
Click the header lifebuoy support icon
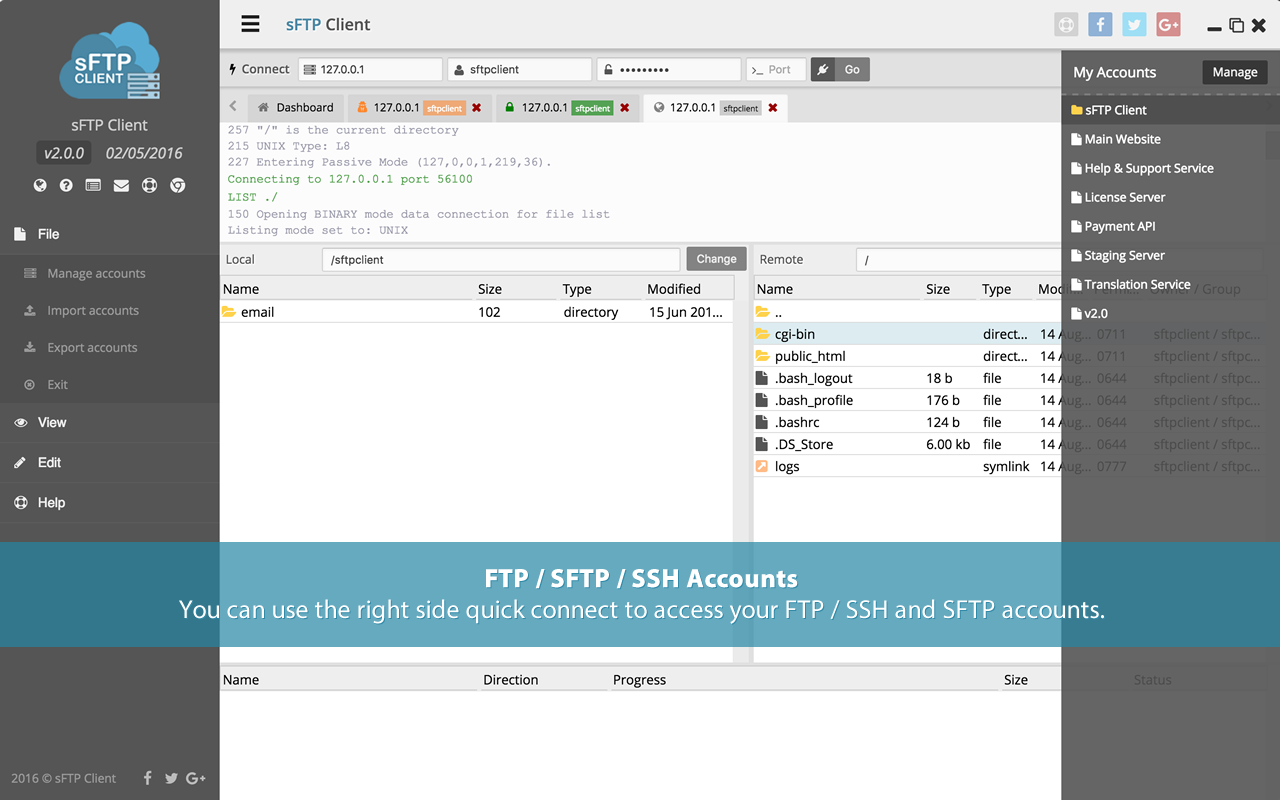tap(1067, 25)
